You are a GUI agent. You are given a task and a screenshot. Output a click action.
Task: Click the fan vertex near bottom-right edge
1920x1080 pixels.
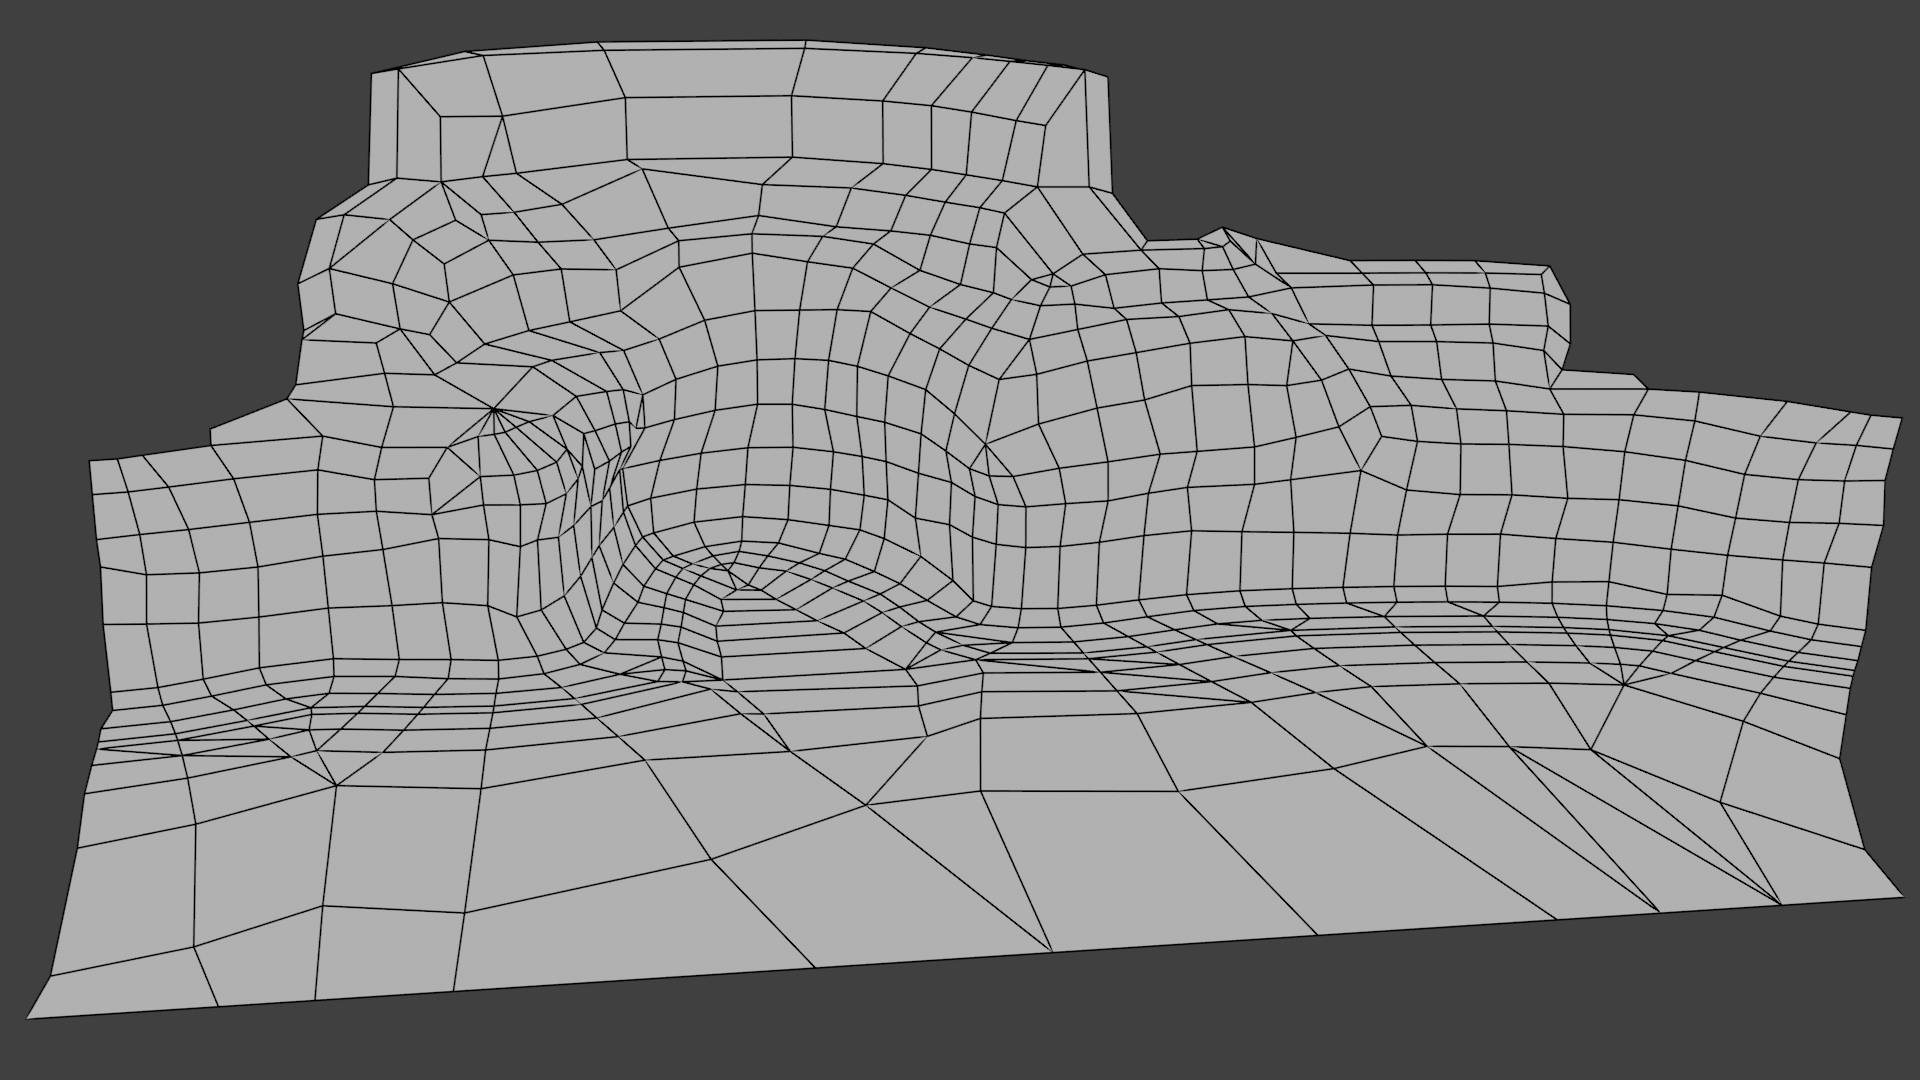click(x=1781, y=903)
